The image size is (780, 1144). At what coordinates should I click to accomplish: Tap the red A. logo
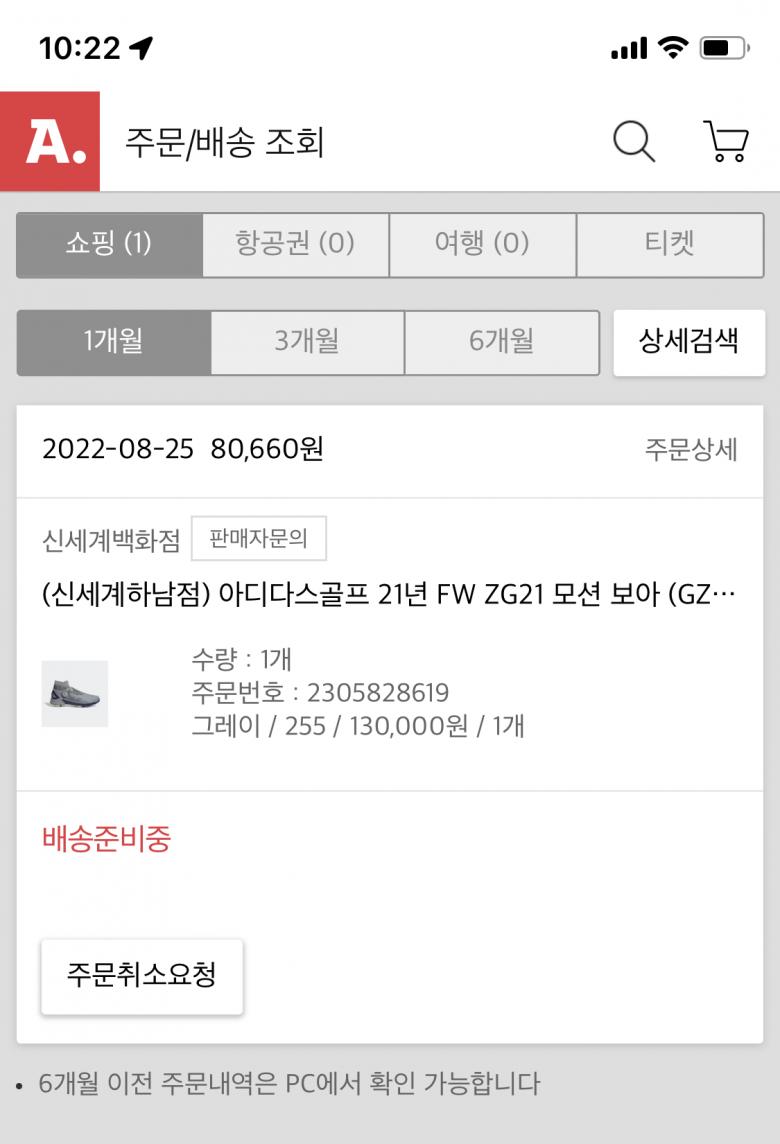pos(50,141)
